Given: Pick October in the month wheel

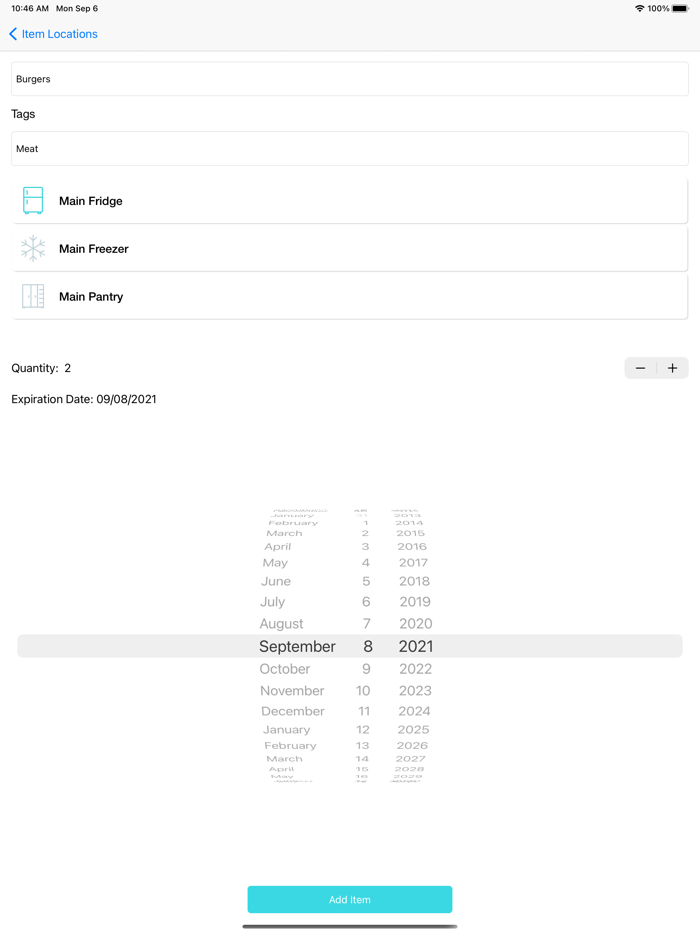Looking at the screenshot, I should pos(285,669).
